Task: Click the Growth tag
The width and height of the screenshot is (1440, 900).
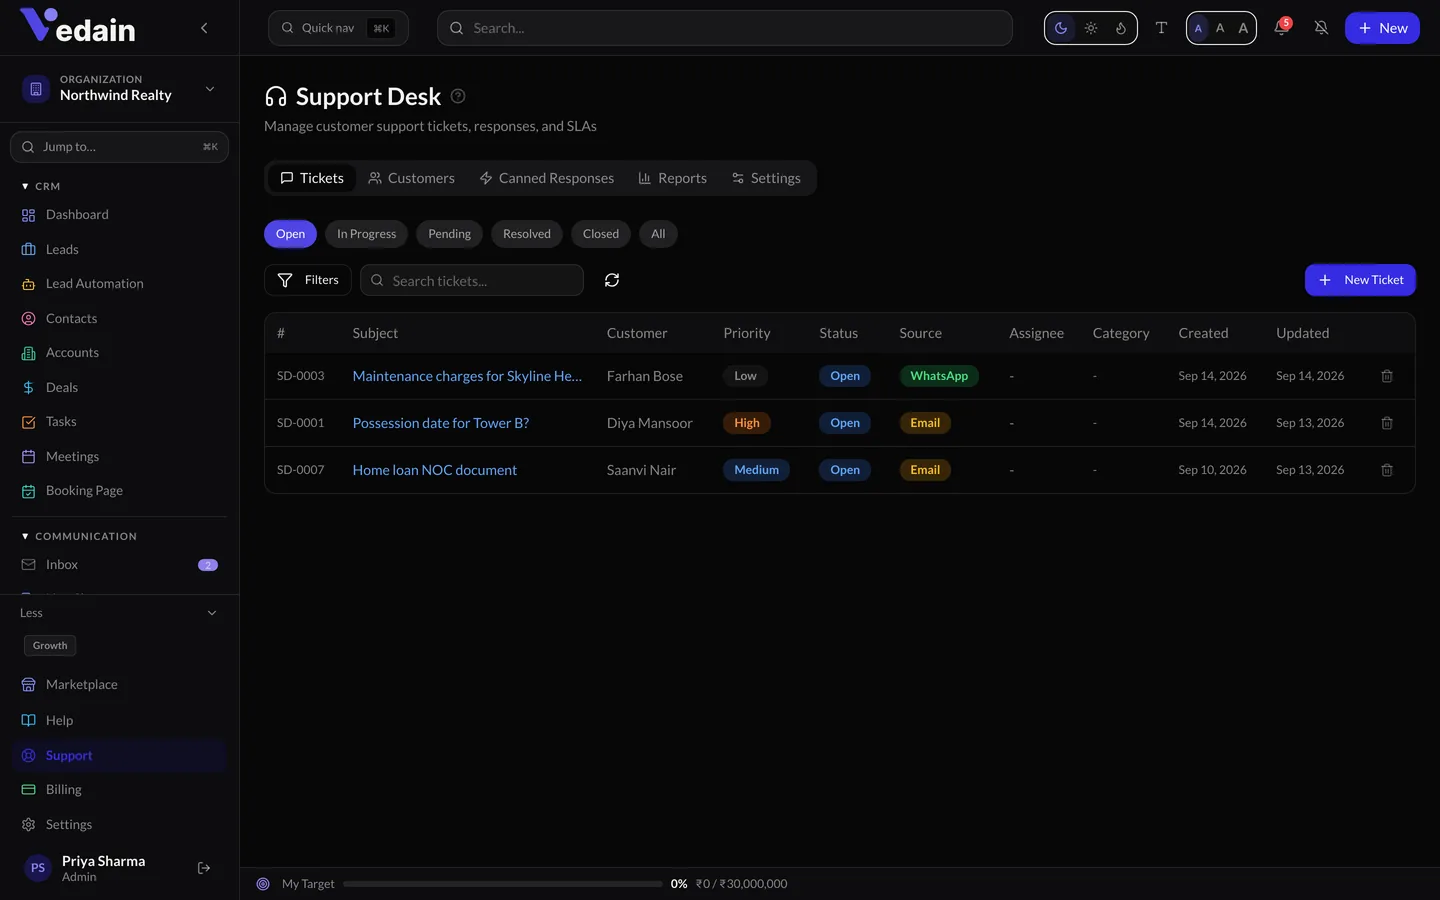Action: pyautogui.click(x=50, y=646)
